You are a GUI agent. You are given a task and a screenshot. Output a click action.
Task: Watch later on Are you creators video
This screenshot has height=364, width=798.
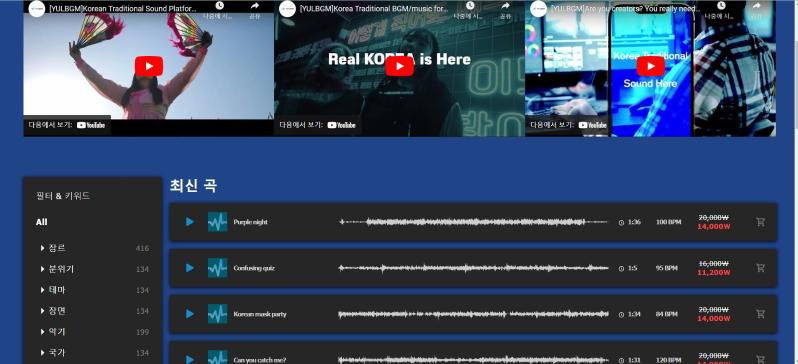pyautogui.click(x=721, y=9)
